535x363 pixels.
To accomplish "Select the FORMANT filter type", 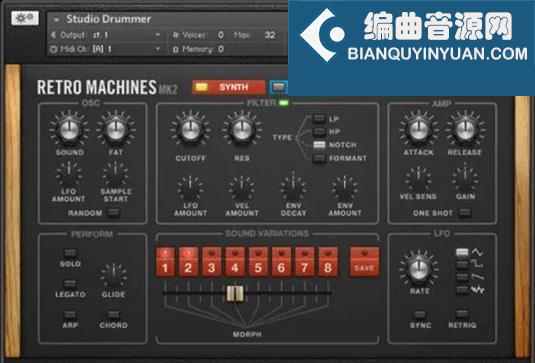I will click(319, 158).
